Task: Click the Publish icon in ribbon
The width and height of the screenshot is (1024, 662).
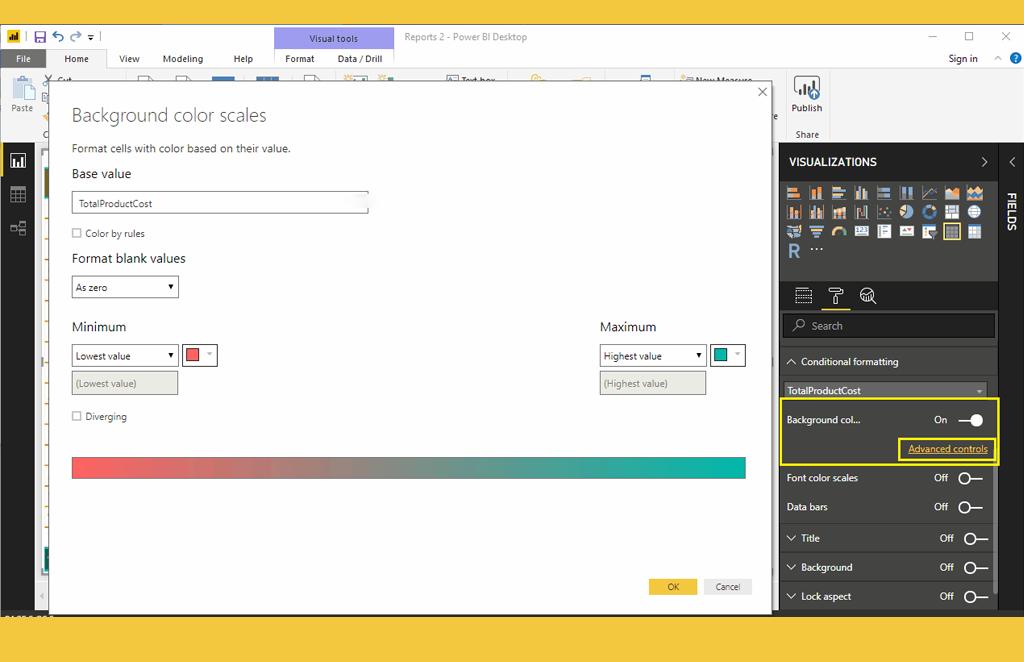Action: [x=806, y=95]
